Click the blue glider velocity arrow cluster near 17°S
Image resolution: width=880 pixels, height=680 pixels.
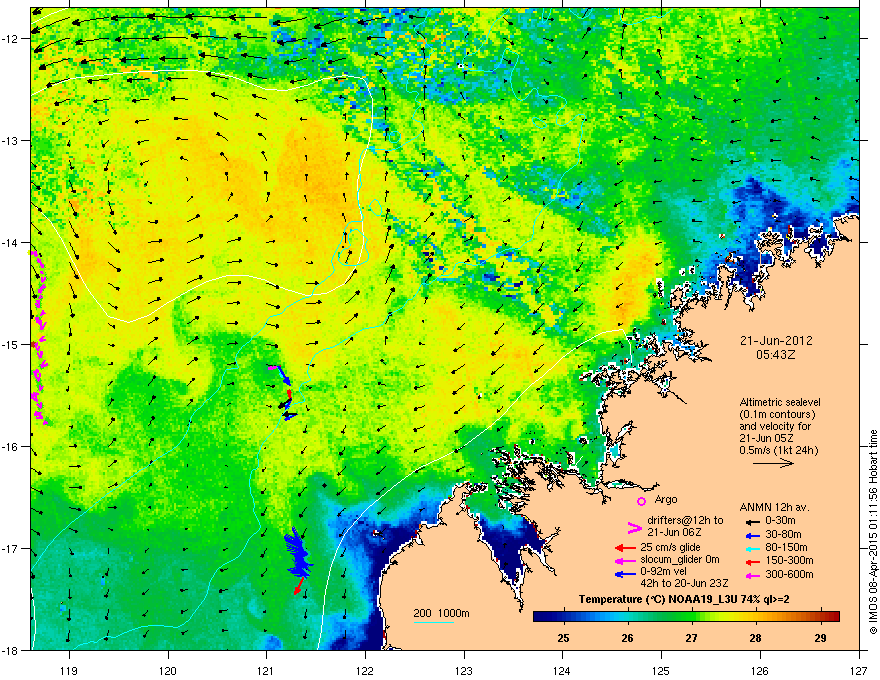[297, 555]
